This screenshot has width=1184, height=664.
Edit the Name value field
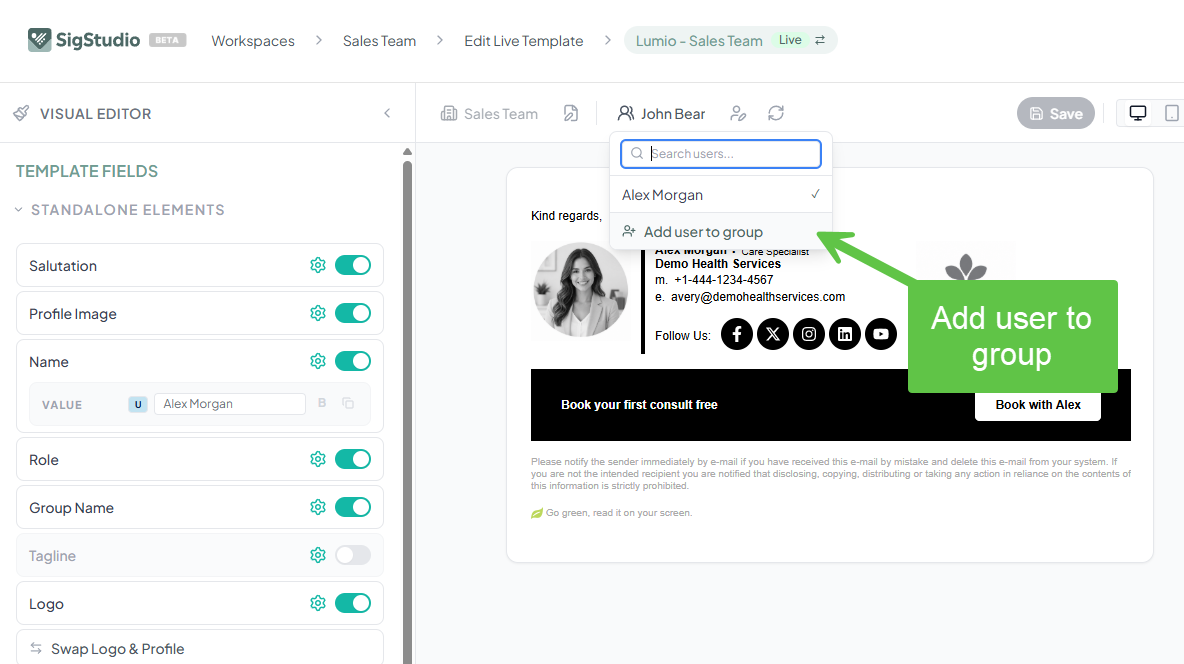[x=230, y=404]
